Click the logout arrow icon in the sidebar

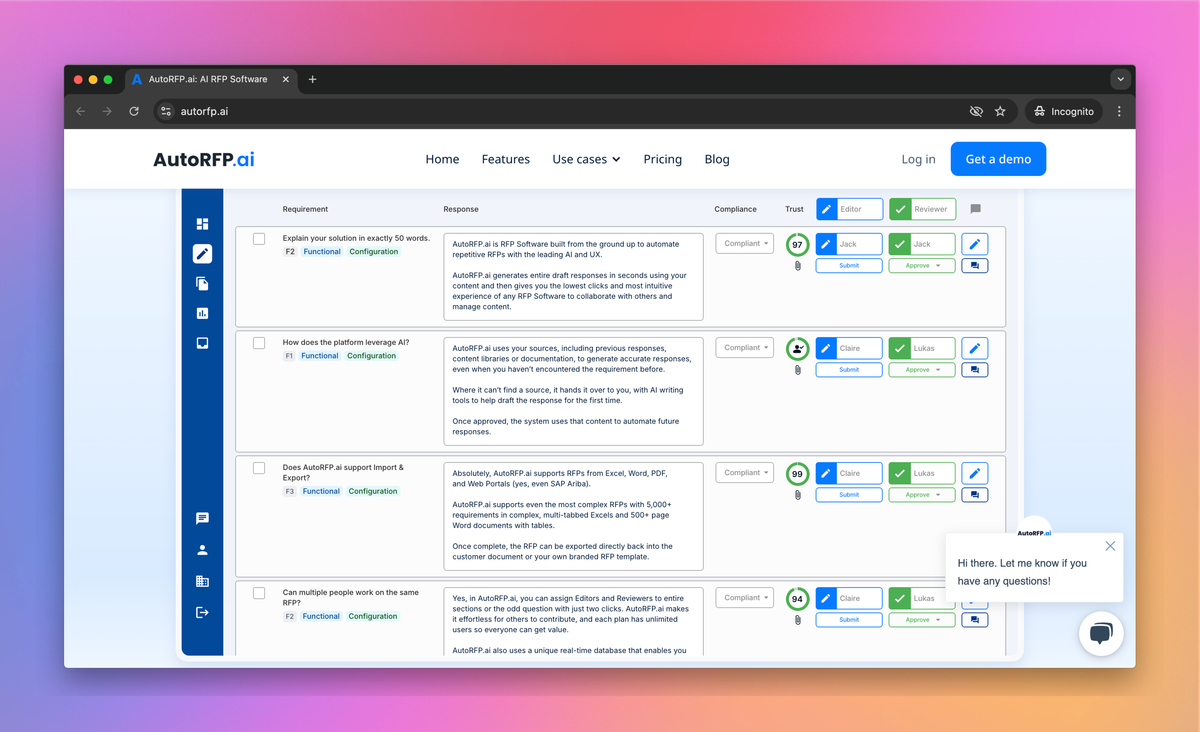(x=203, y=612)
